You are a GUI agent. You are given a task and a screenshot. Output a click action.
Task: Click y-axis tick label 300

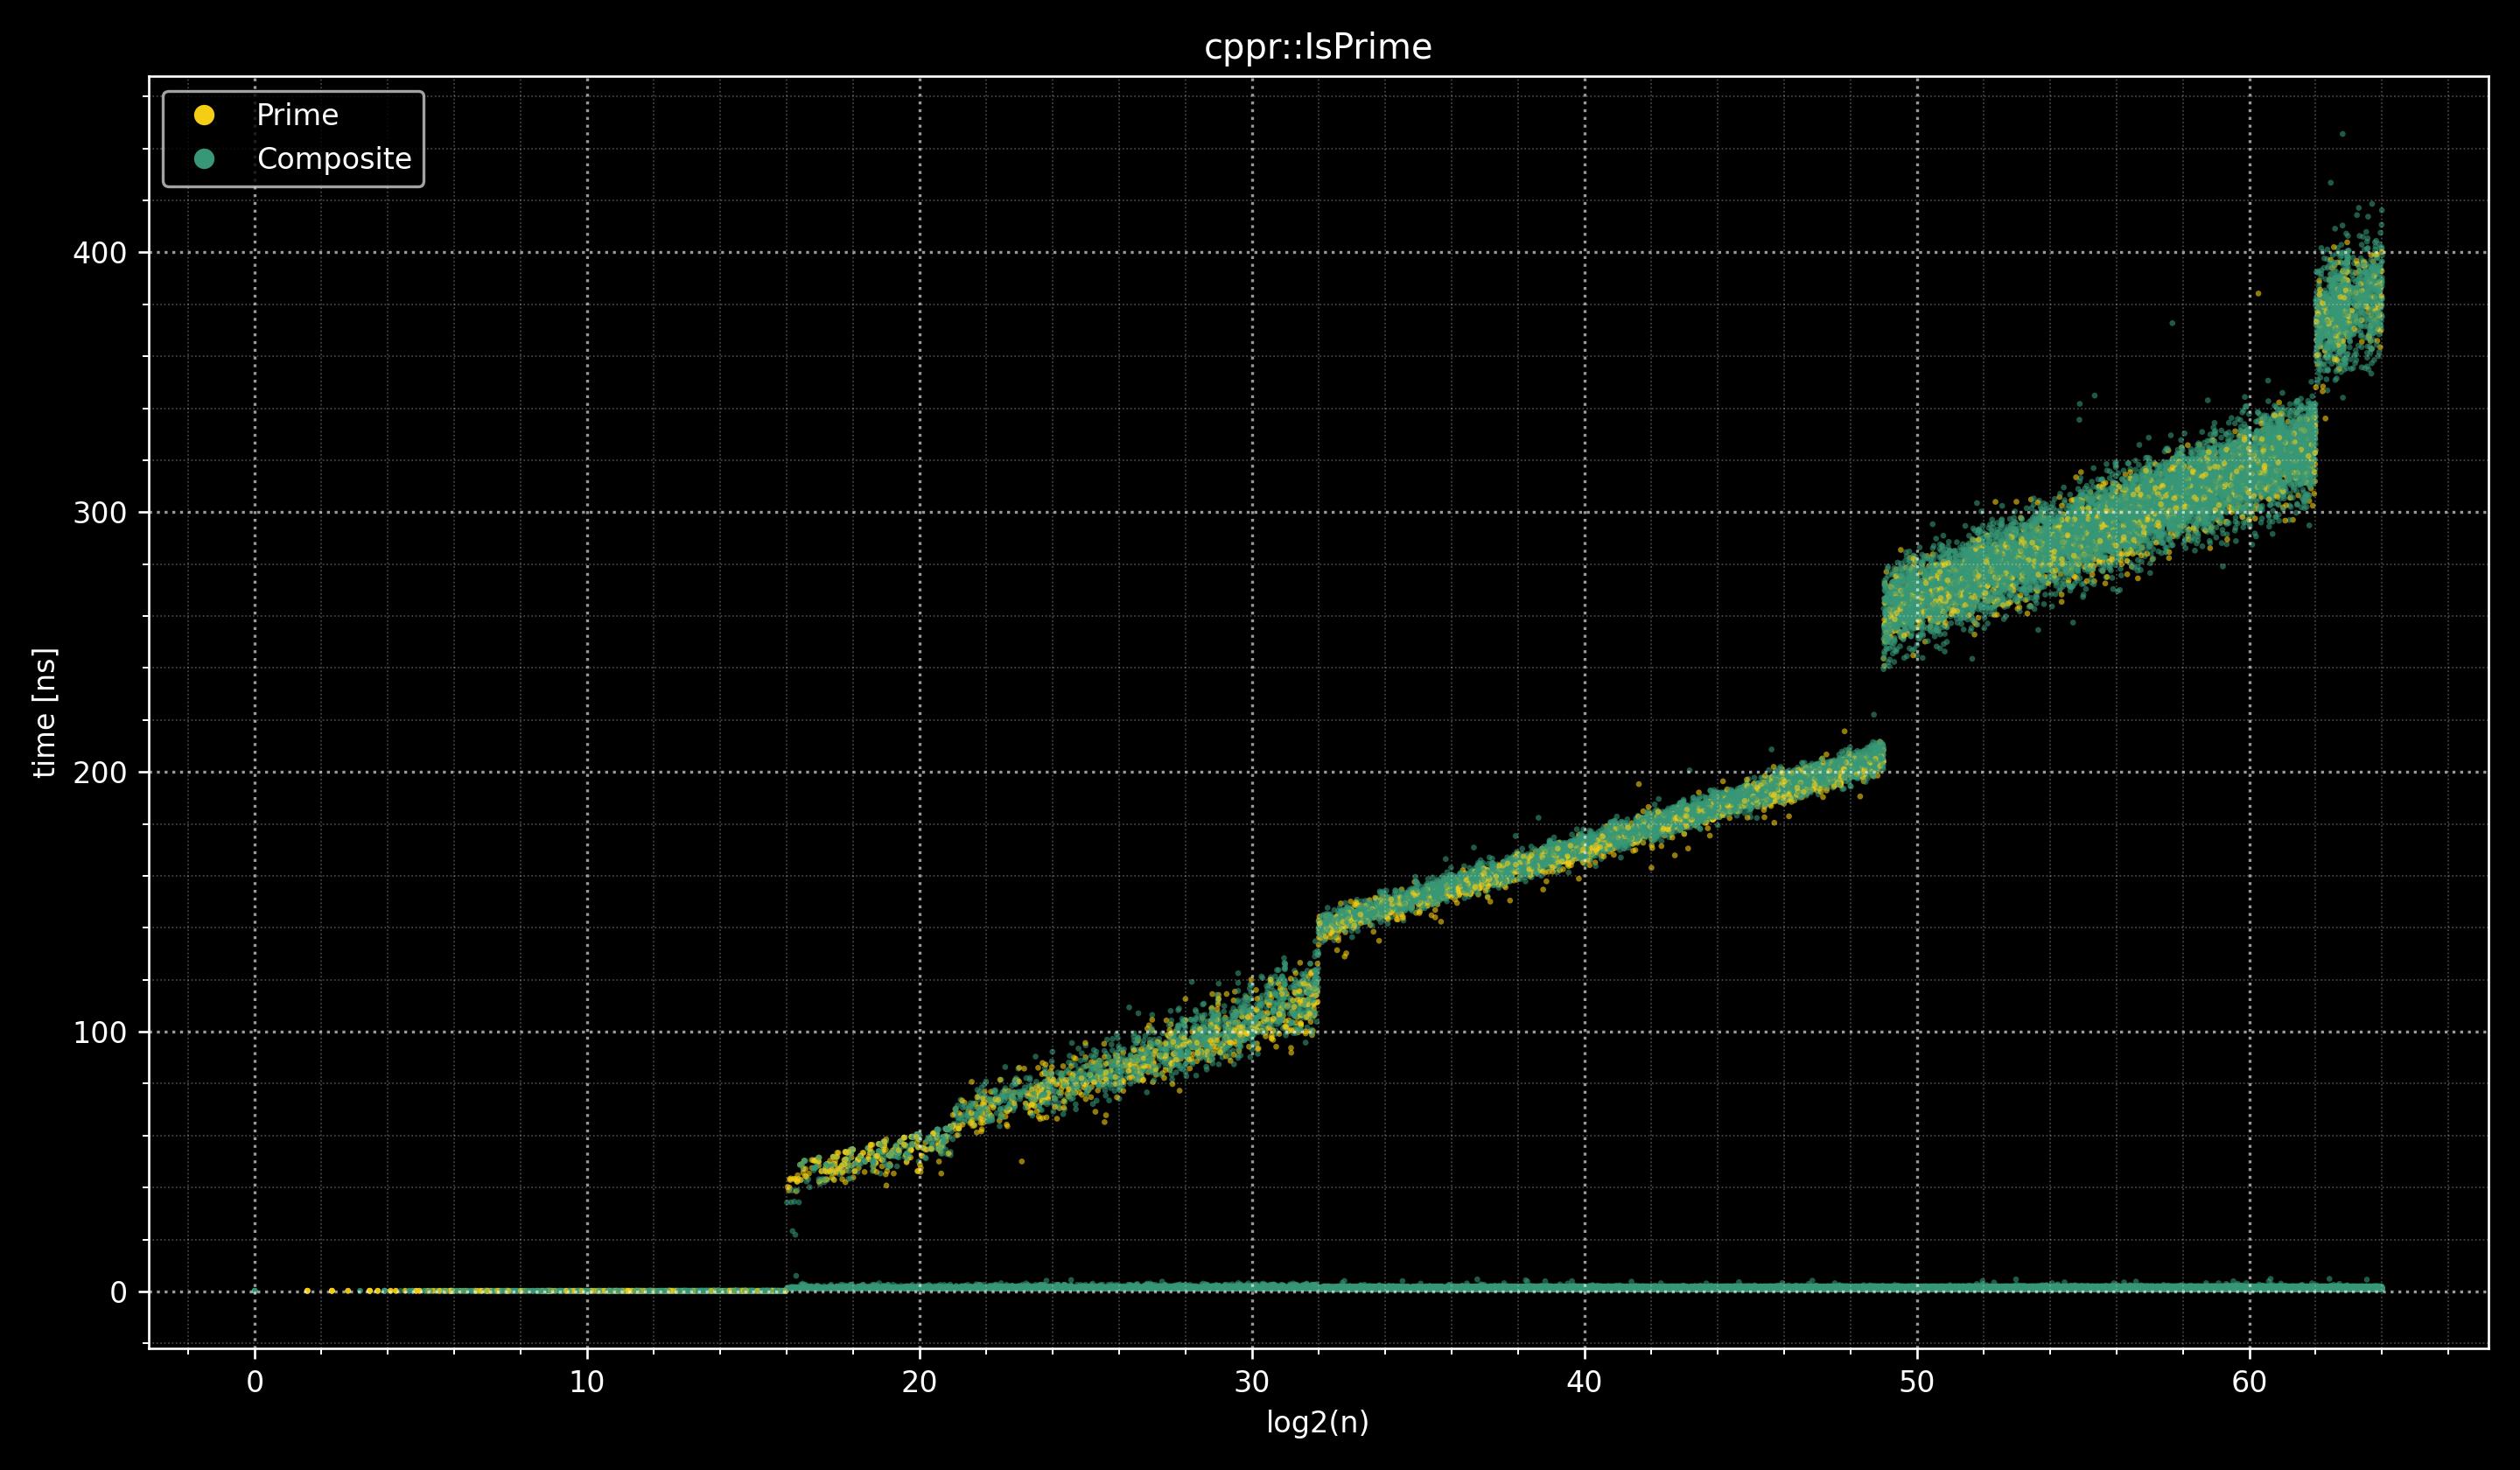[100, 513]
